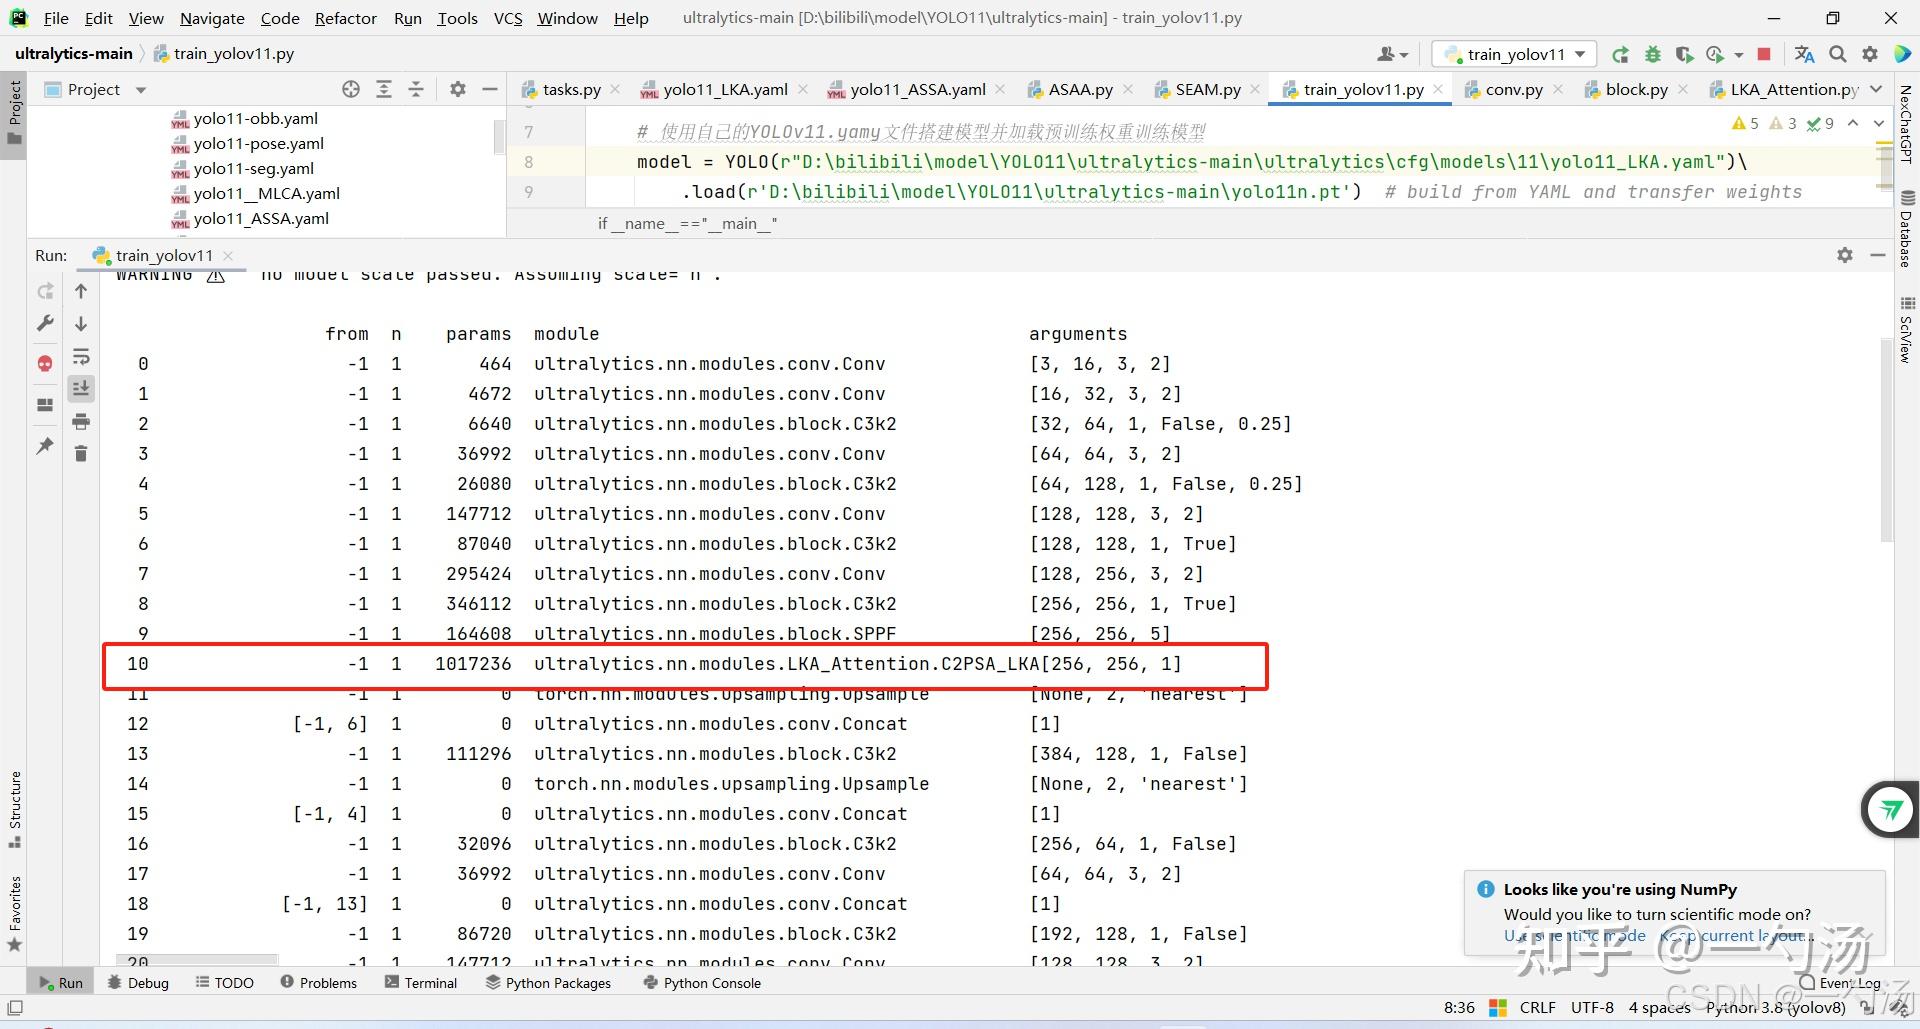Open Everywhere search with magnifier icon
This screenshot has height=1029, width=1920.
tap(1838, 53)
